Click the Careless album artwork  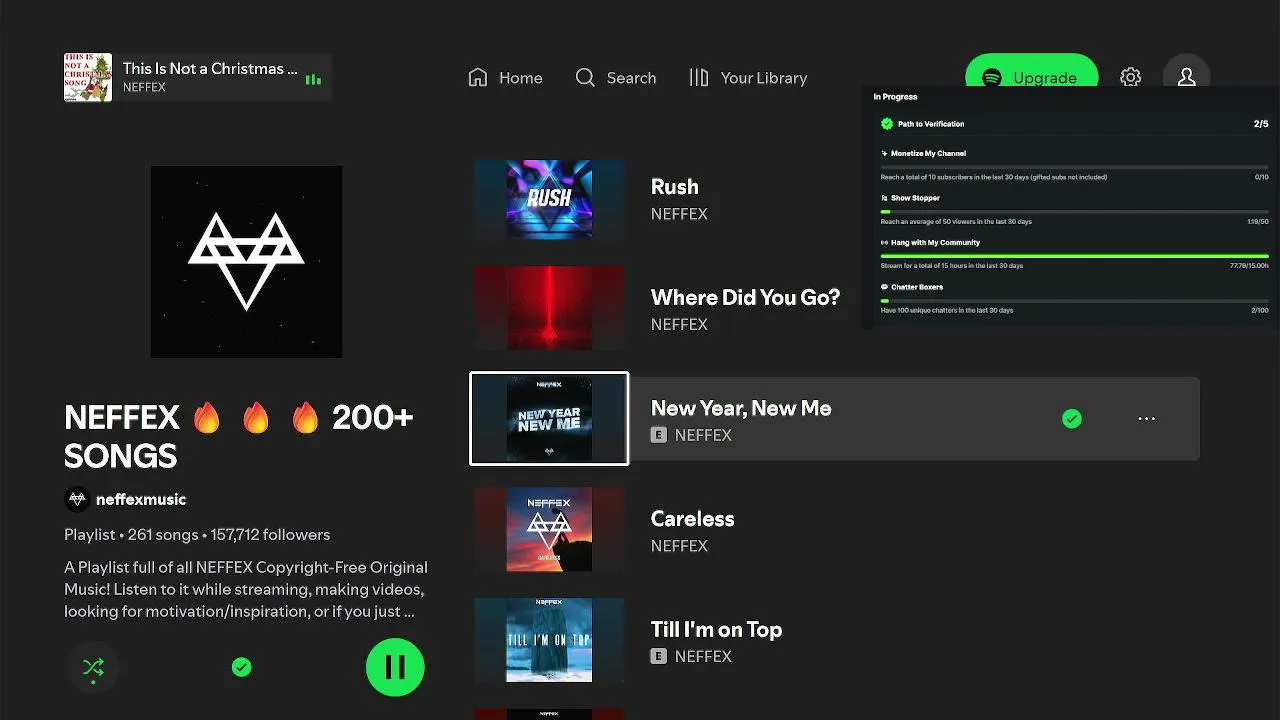click(549, 530)
